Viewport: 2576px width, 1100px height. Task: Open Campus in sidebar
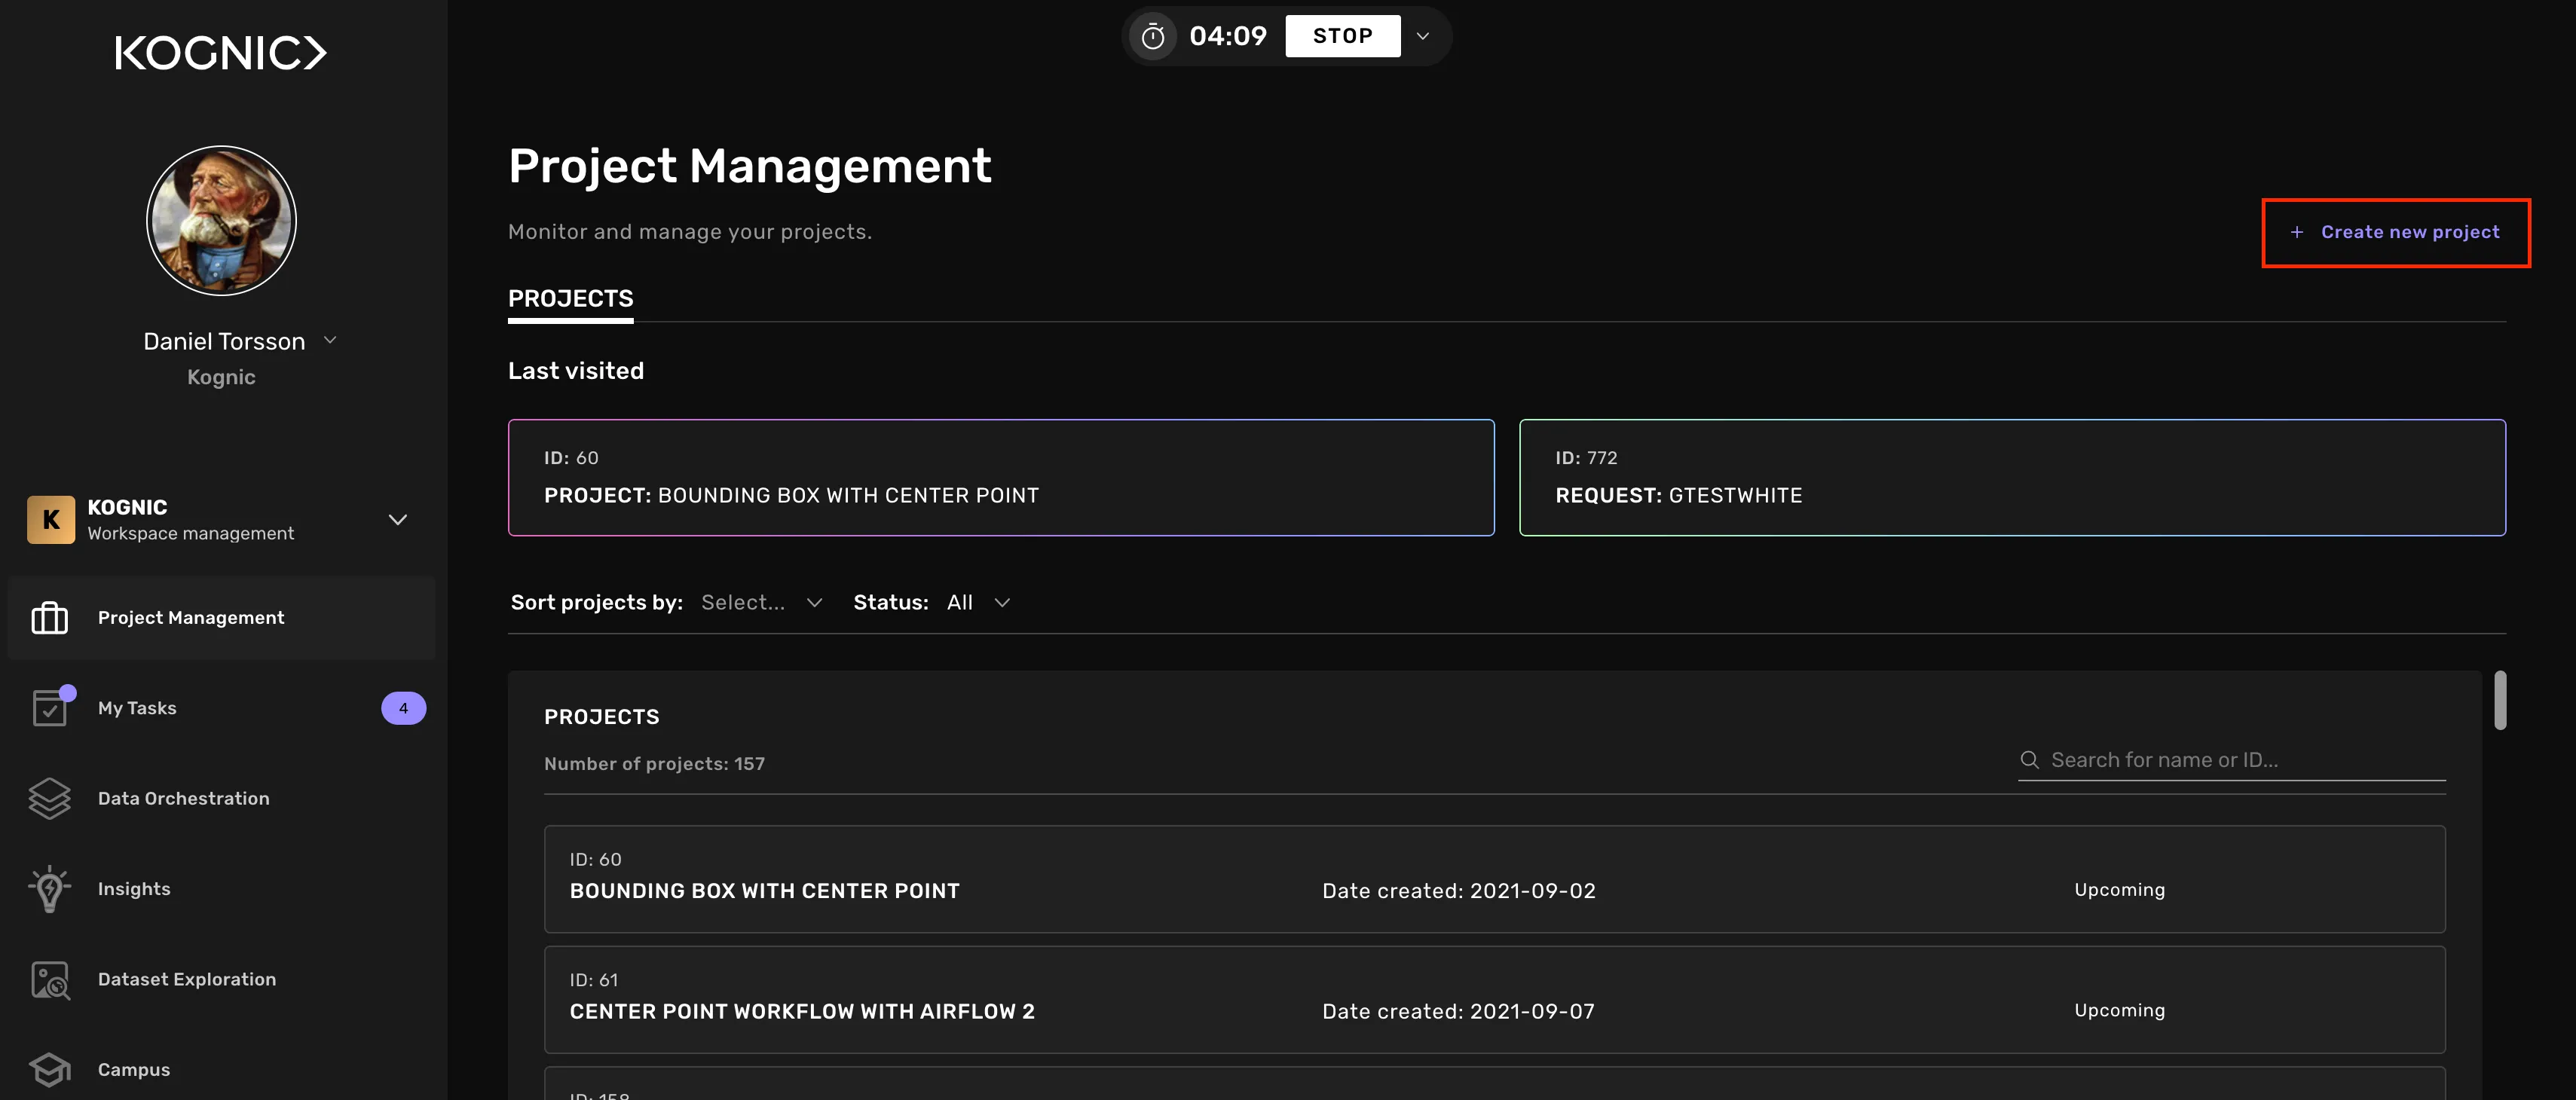(x=221, y=1070)
